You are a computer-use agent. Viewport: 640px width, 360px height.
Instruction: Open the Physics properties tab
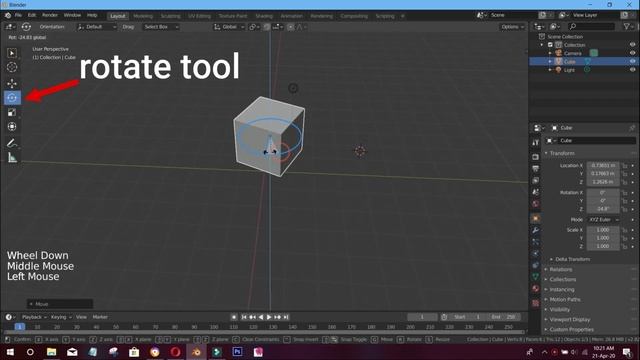click(536, 253)
